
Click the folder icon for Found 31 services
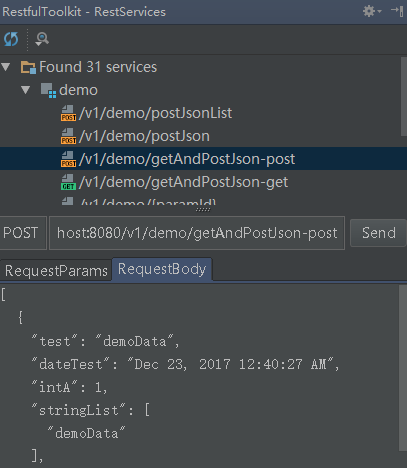point(28,67)
